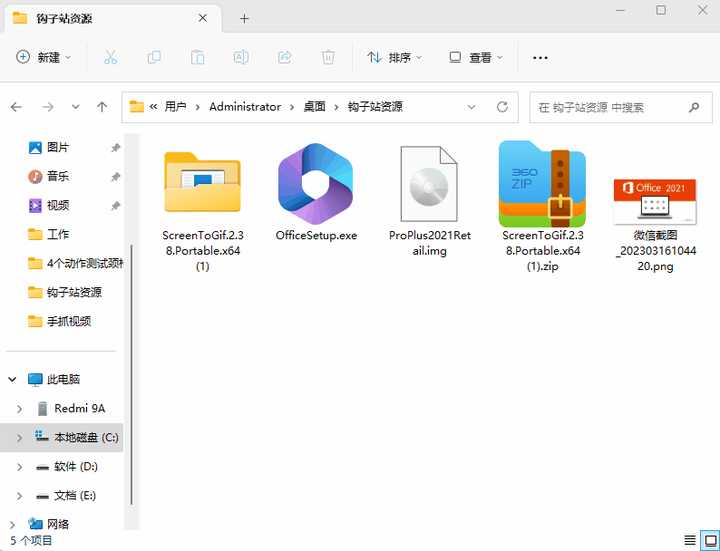Open the 新建 (New) menu
Image resolution: width=720 pixels, height=551 pixels.
pos(44,57)
